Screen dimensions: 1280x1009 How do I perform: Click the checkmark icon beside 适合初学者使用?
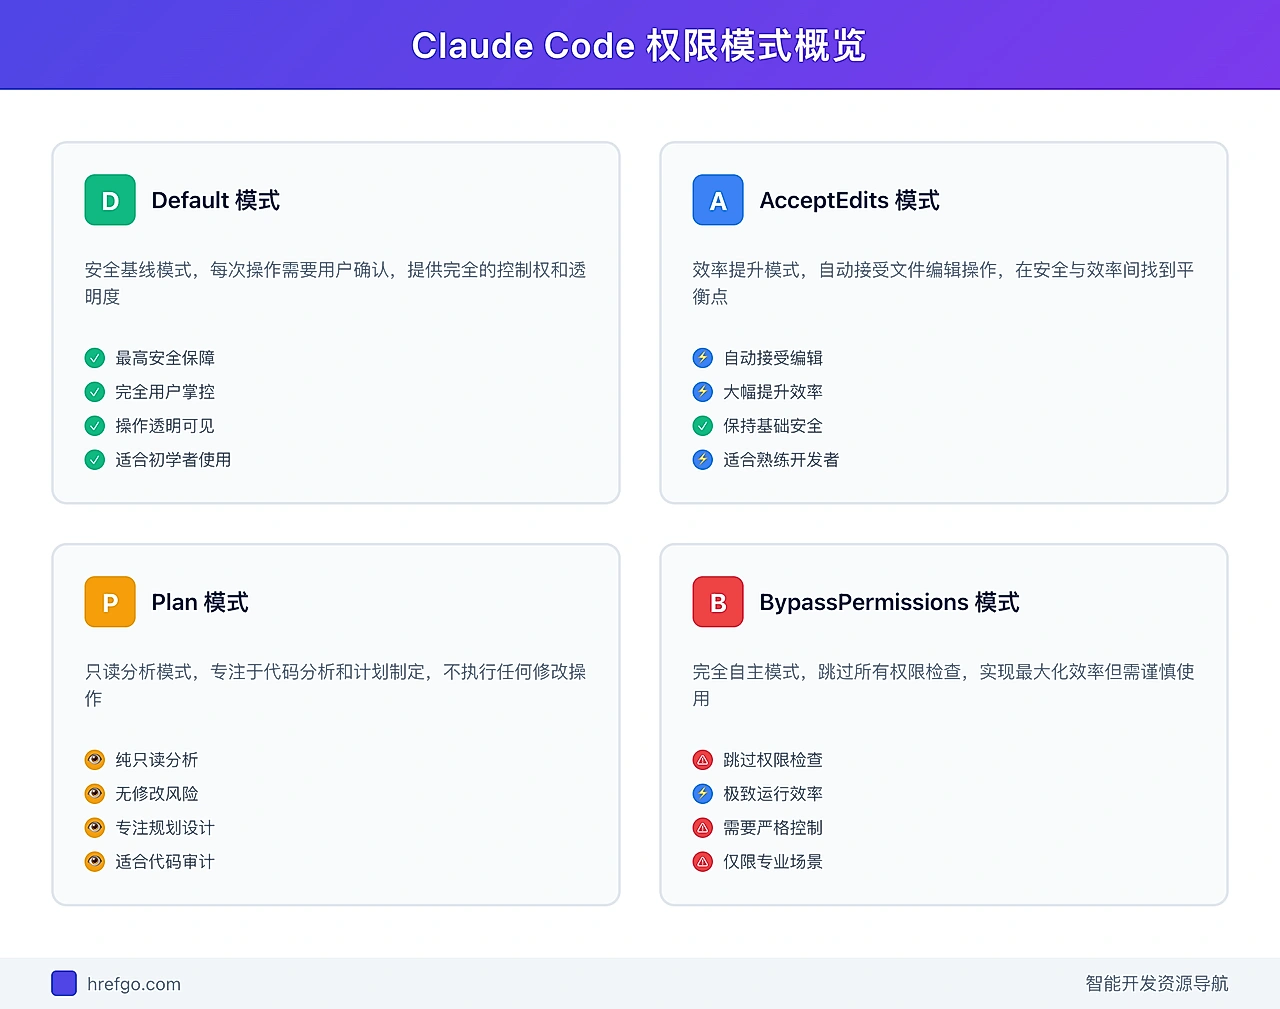tap(95, 460)
